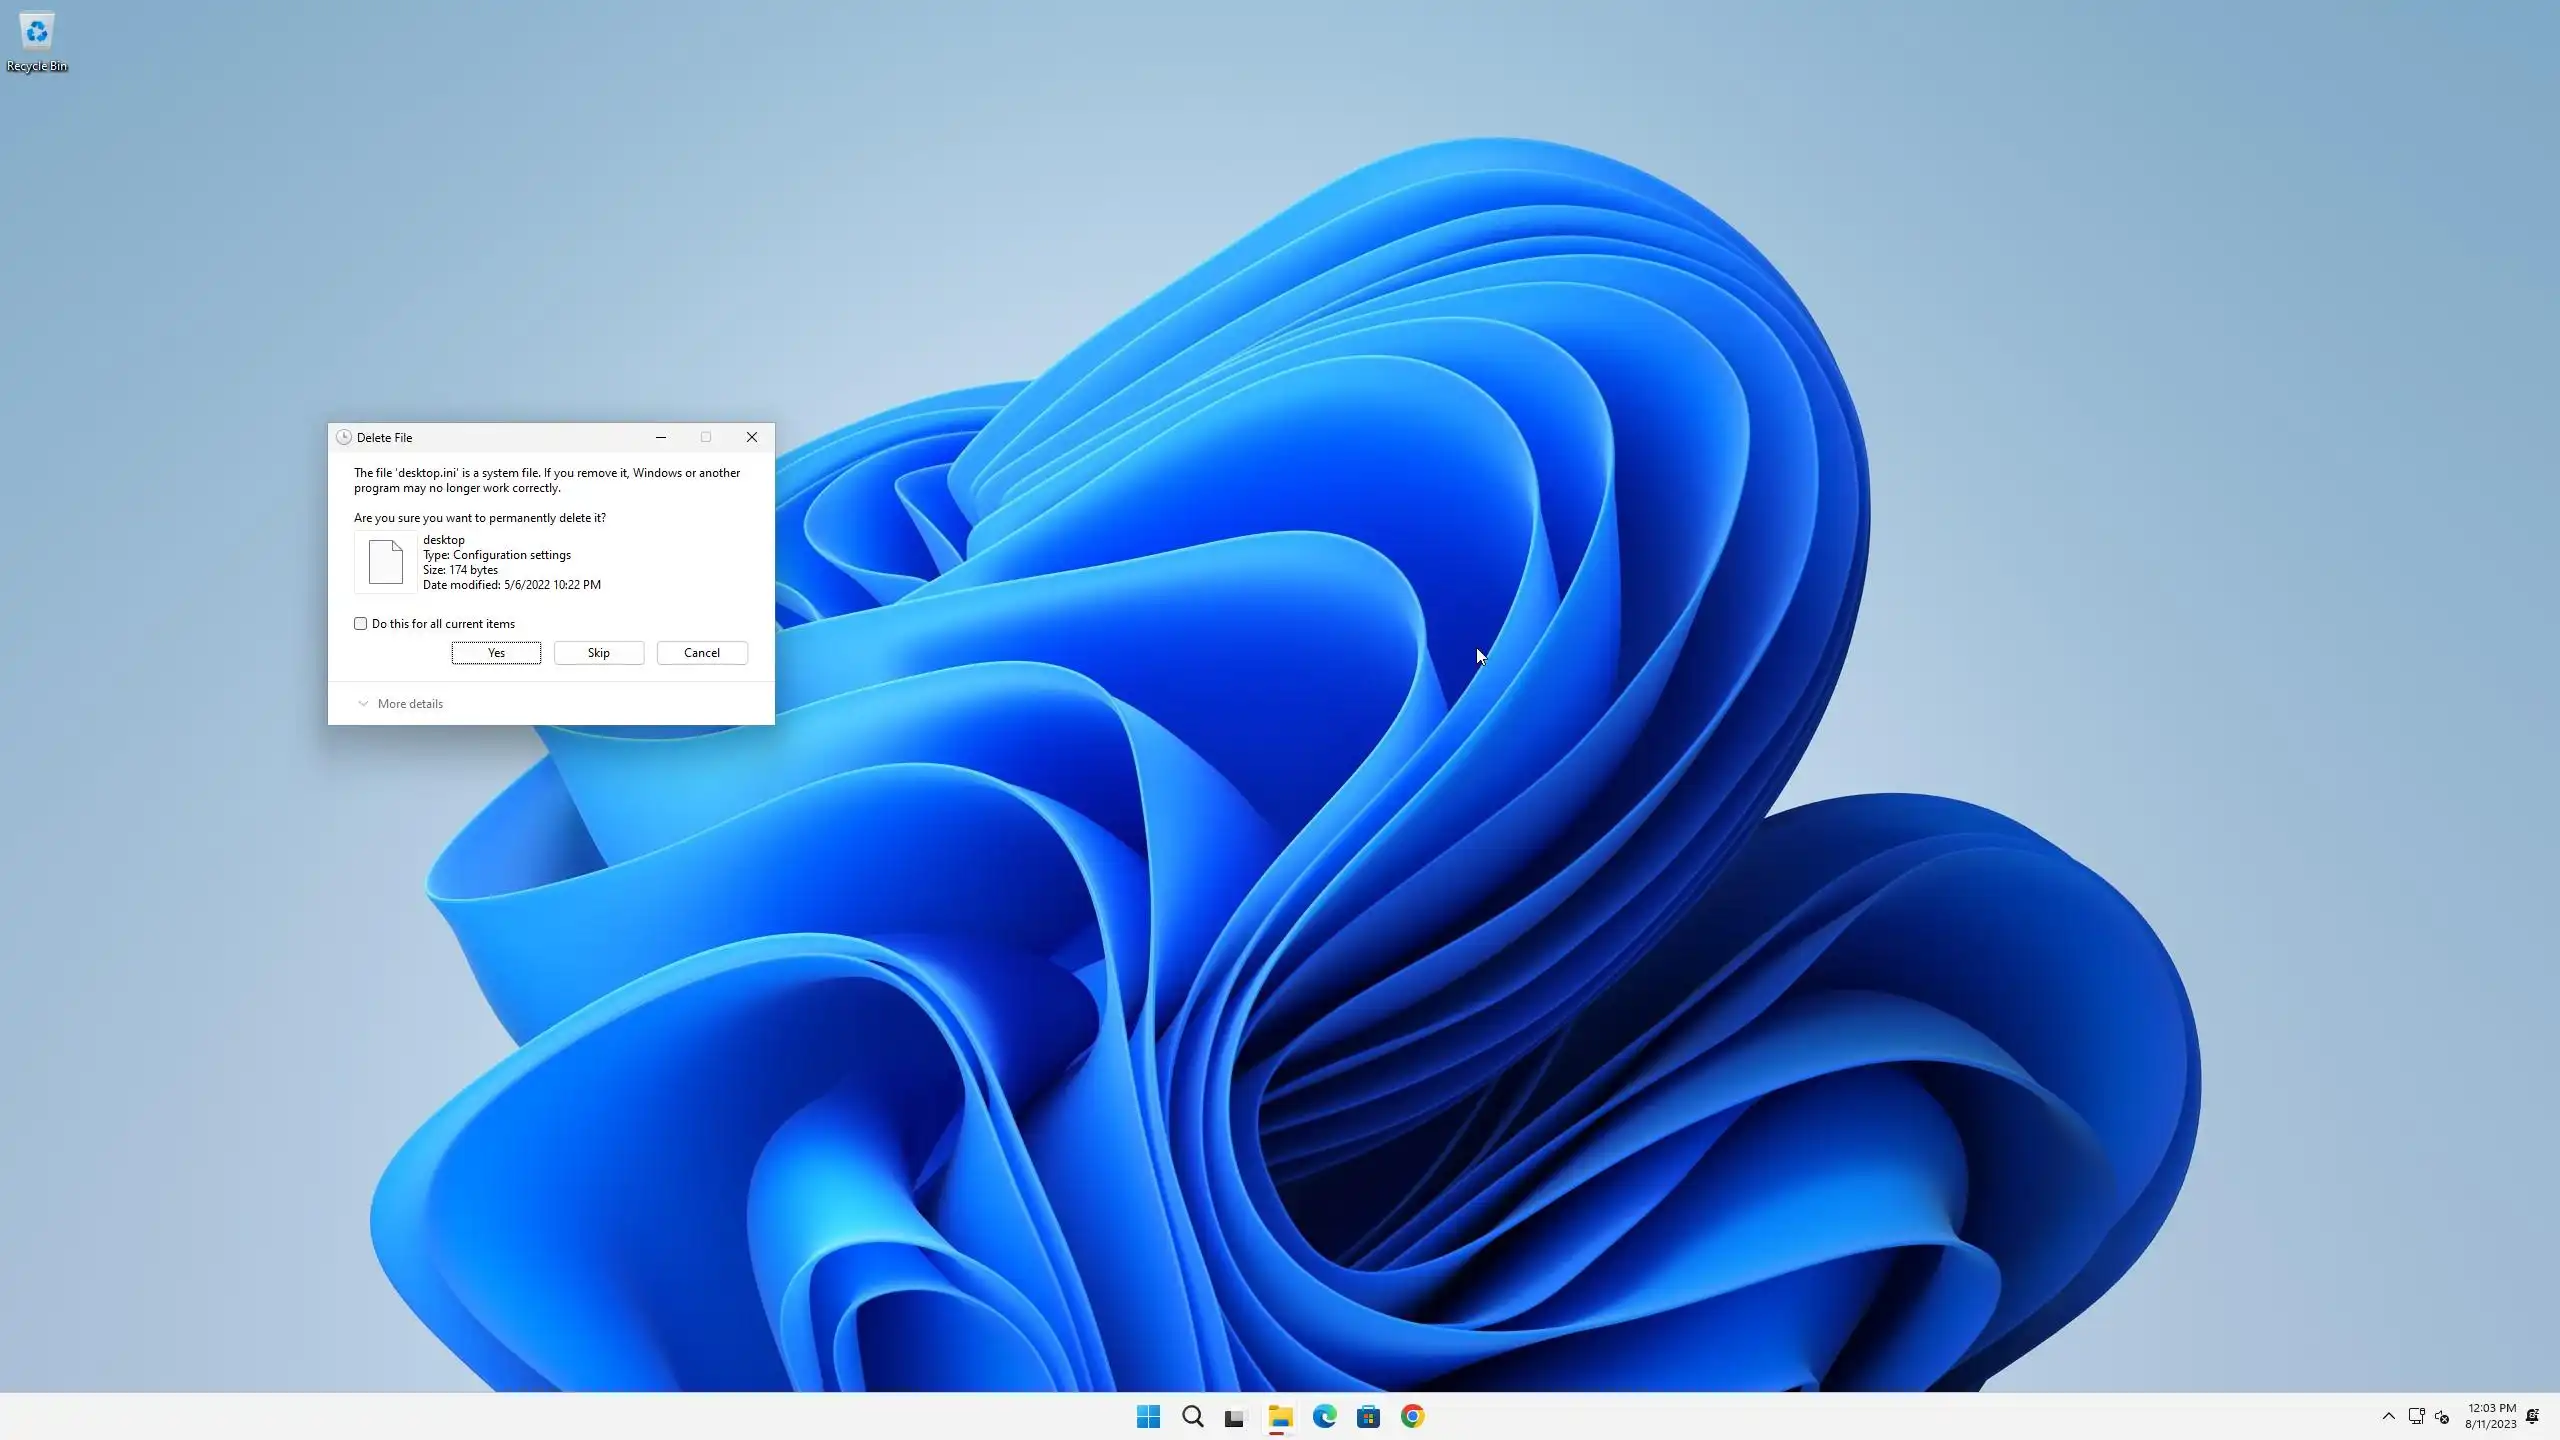Cancel the Delete File dialog
The height and width of the screenshot is (1440, 2560).
coord(701,653)
